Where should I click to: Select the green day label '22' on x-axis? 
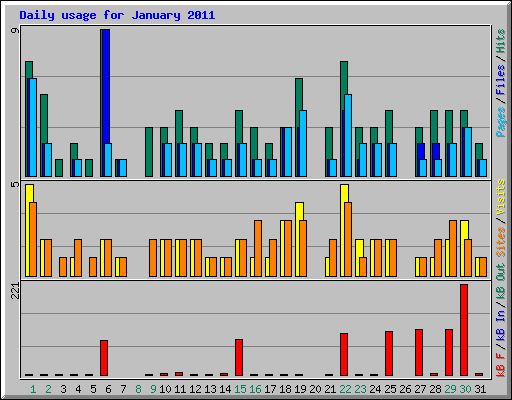click(x=345, y=389)
